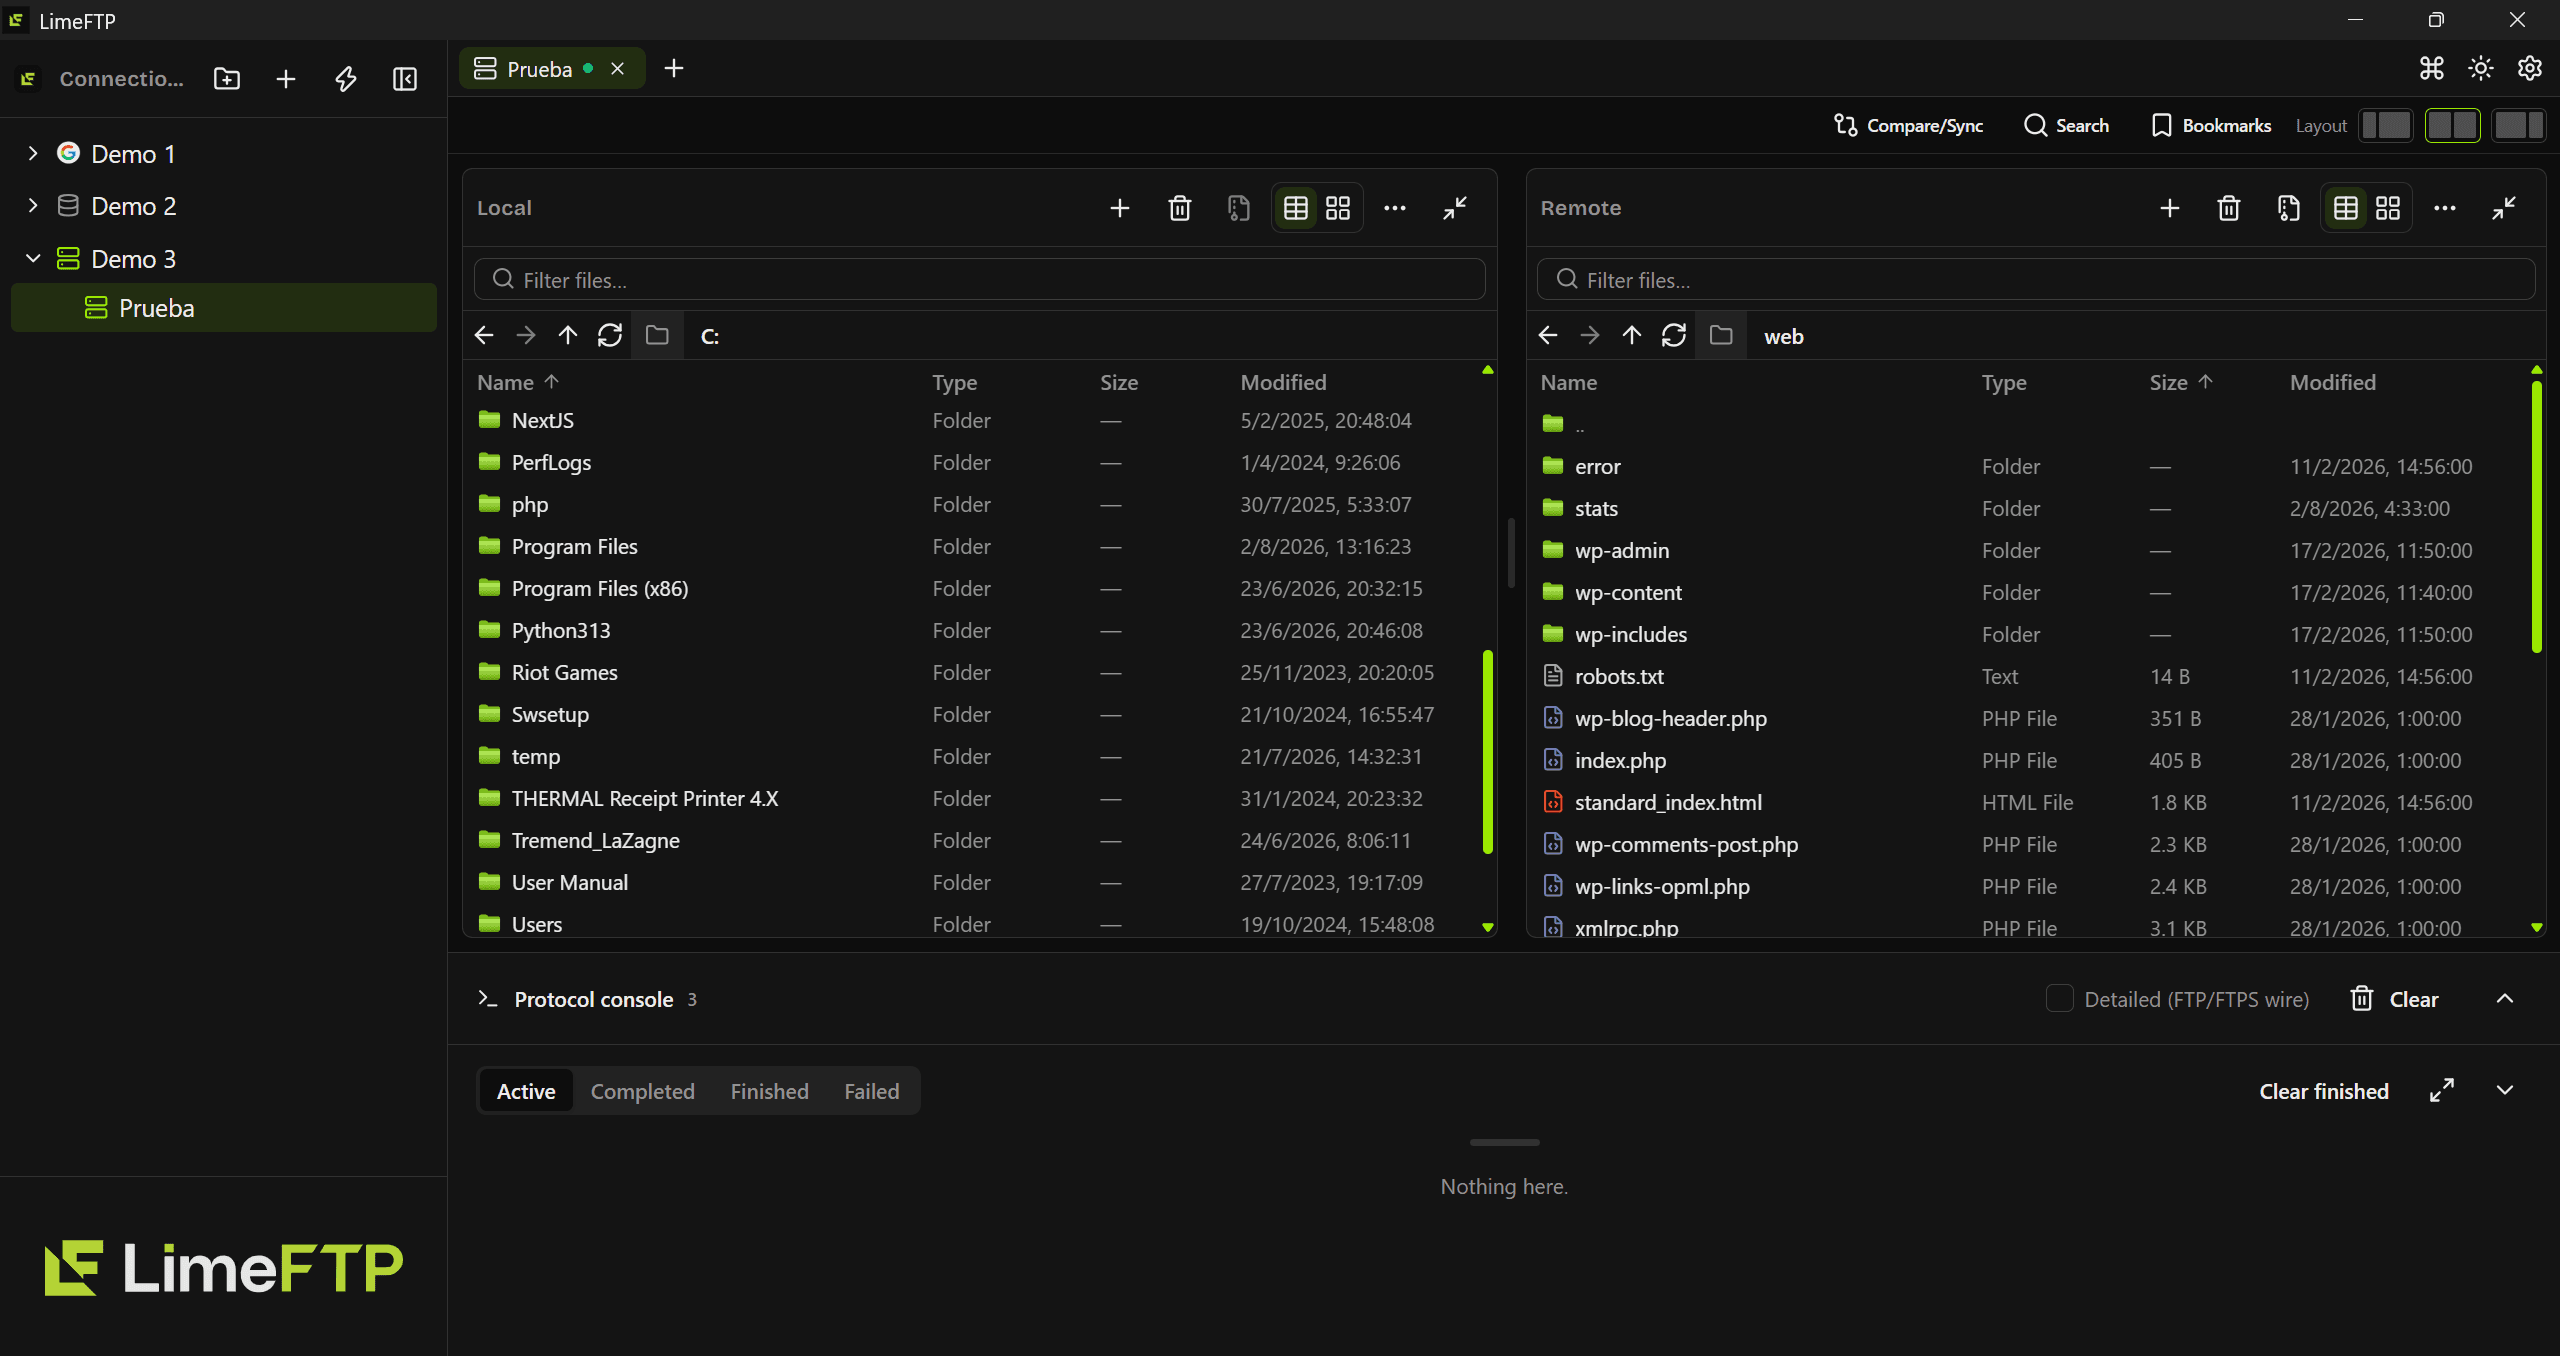Switch Local pane to table view
Viewport: 2560px width, 1356px height.
coord(1296,208)
